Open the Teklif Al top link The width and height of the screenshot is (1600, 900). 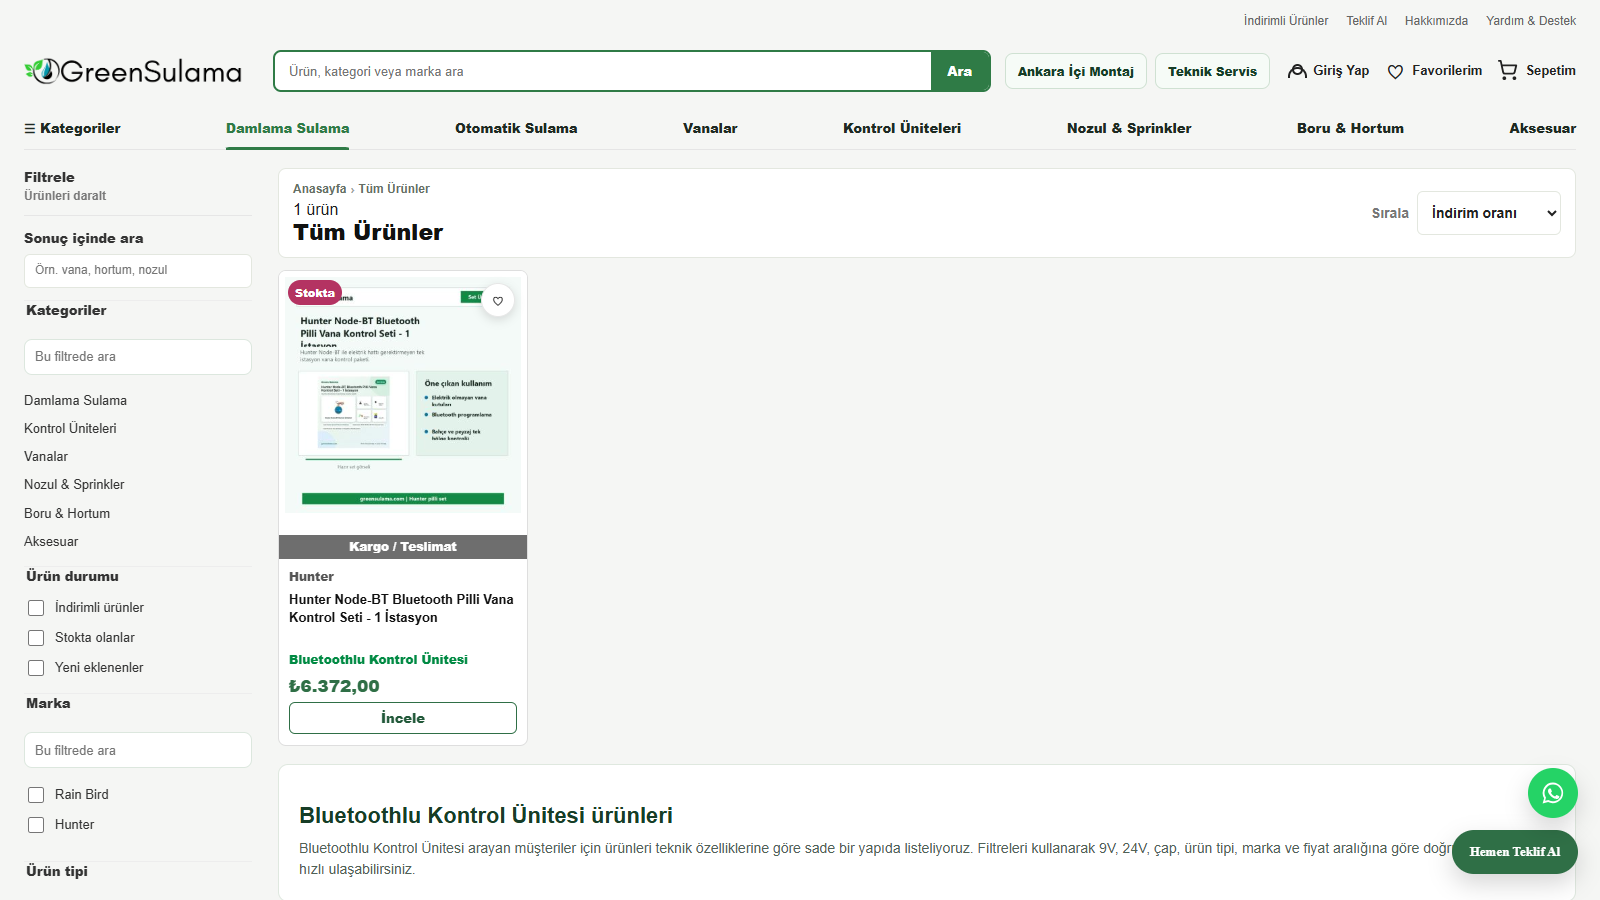click(1366, 21)
